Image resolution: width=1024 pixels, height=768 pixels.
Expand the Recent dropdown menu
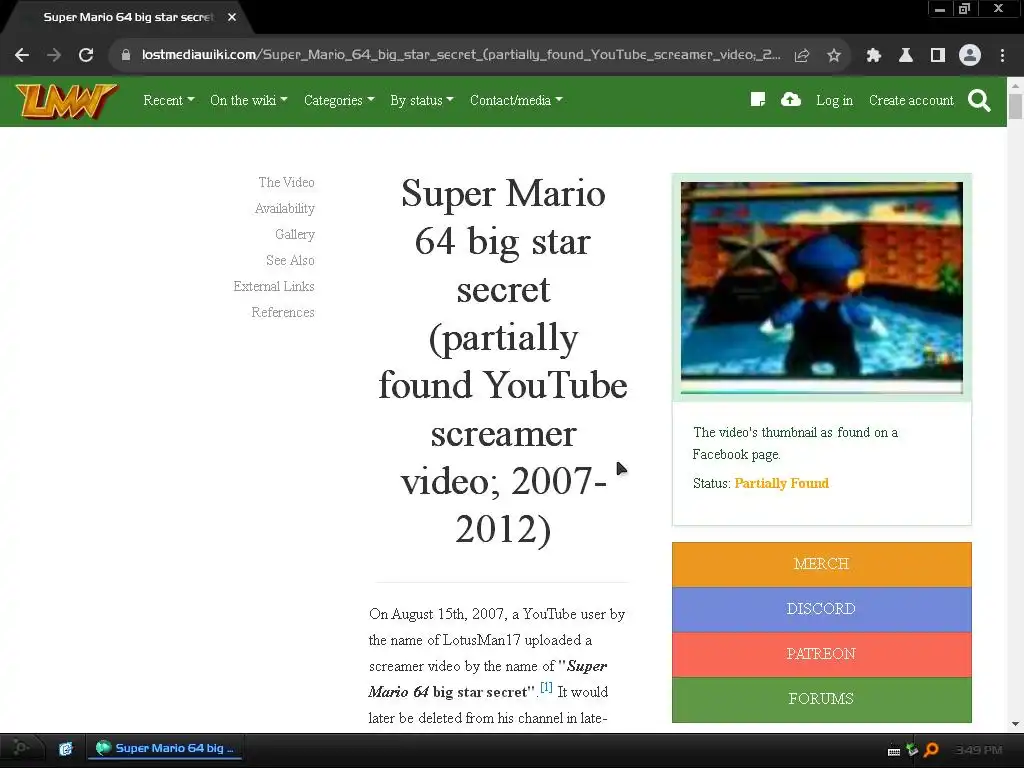168,101
